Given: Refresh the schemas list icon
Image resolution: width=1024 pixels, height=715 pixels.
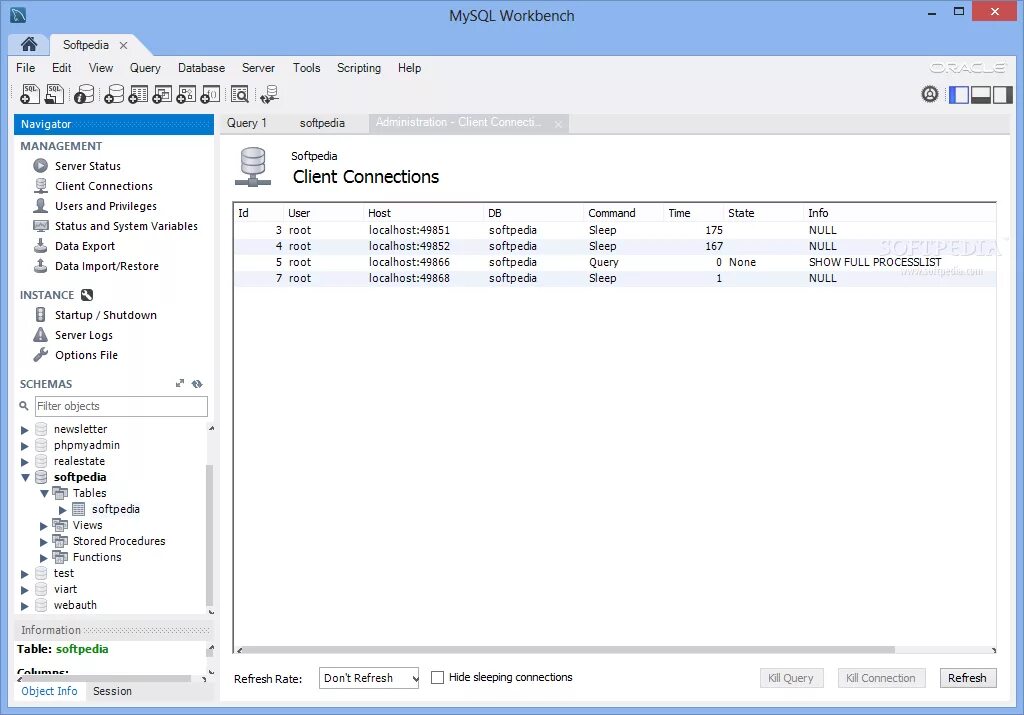Looking at the screenshot, I should pos(197,383).
